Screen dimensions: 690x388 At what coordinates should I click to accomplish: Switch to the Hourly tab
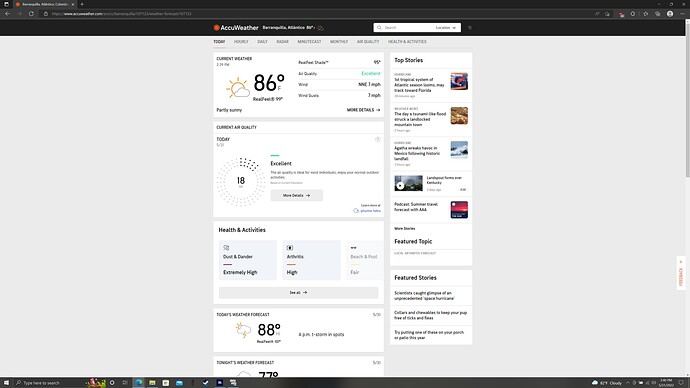241,42
